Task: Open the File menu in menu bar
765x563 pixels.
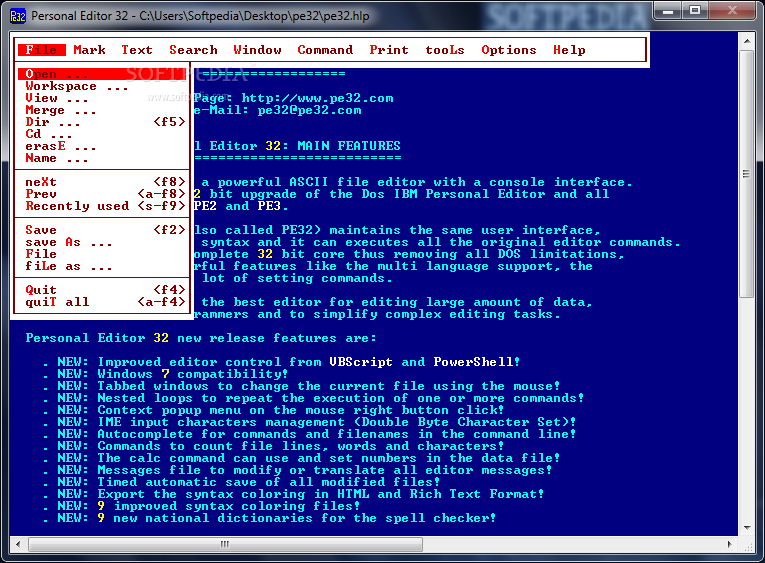Action: (x=41, y=50)
